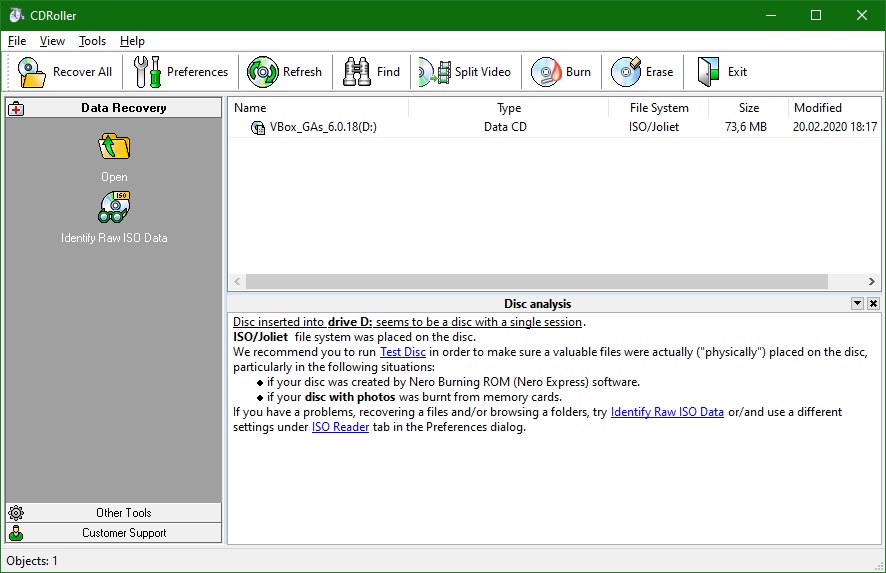
Task: Click the Refresh disc icon
Action: (263, 72)
